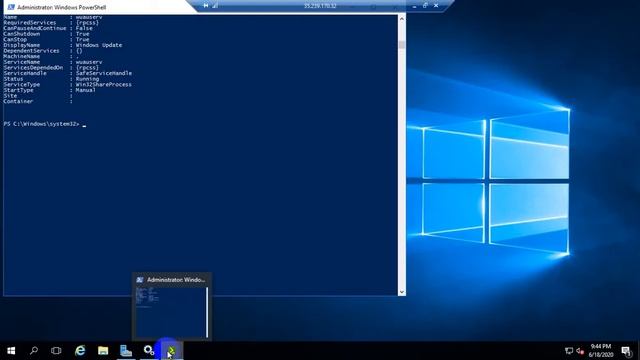The image size is (640, 360).
Task: Click the muted volume tray icon
Action: point(580,351)
